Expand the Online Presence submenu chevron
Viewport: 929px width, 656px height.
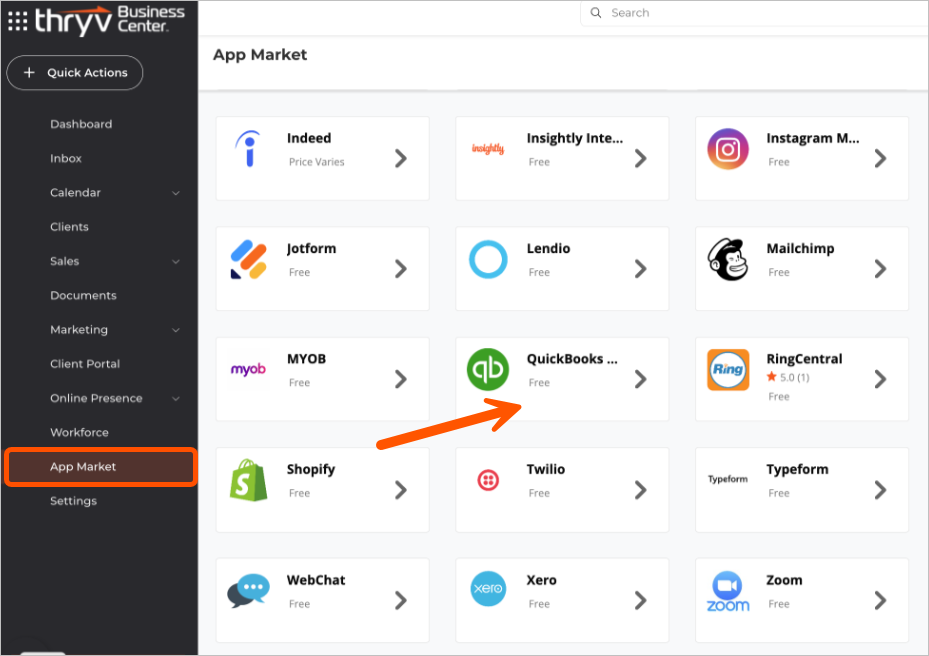[x=176, y=398]
